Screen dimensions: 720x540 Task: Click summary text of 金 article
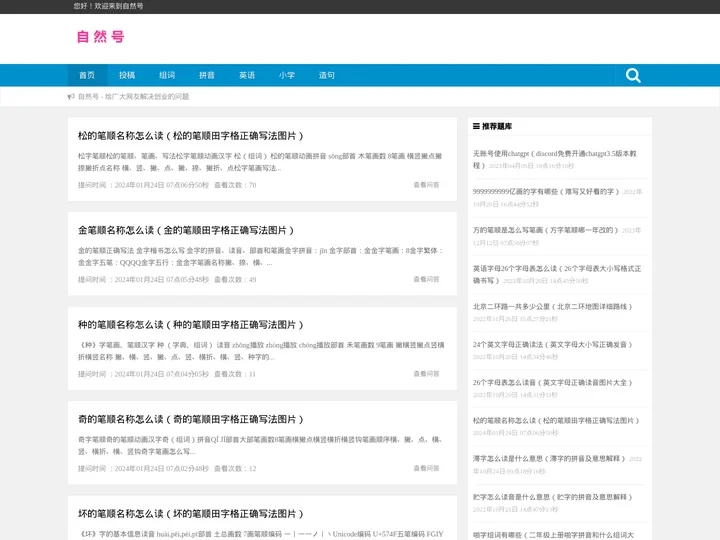(x=260, y=257)
